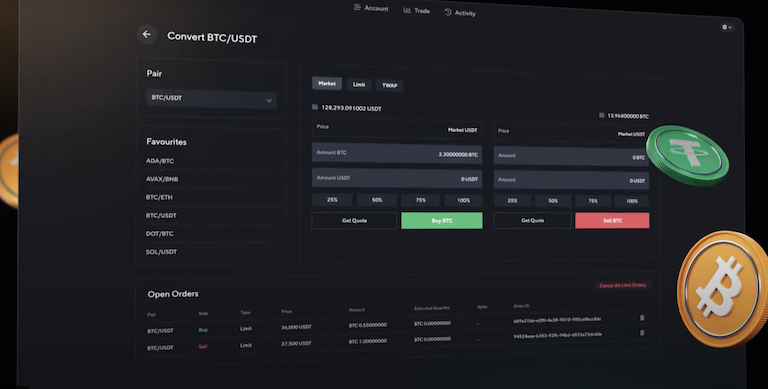Expand the BTC/USDT pair dropdown
The height and width of the screenshot is (389, 768).
pyautogui.click(x=212, y=99)
